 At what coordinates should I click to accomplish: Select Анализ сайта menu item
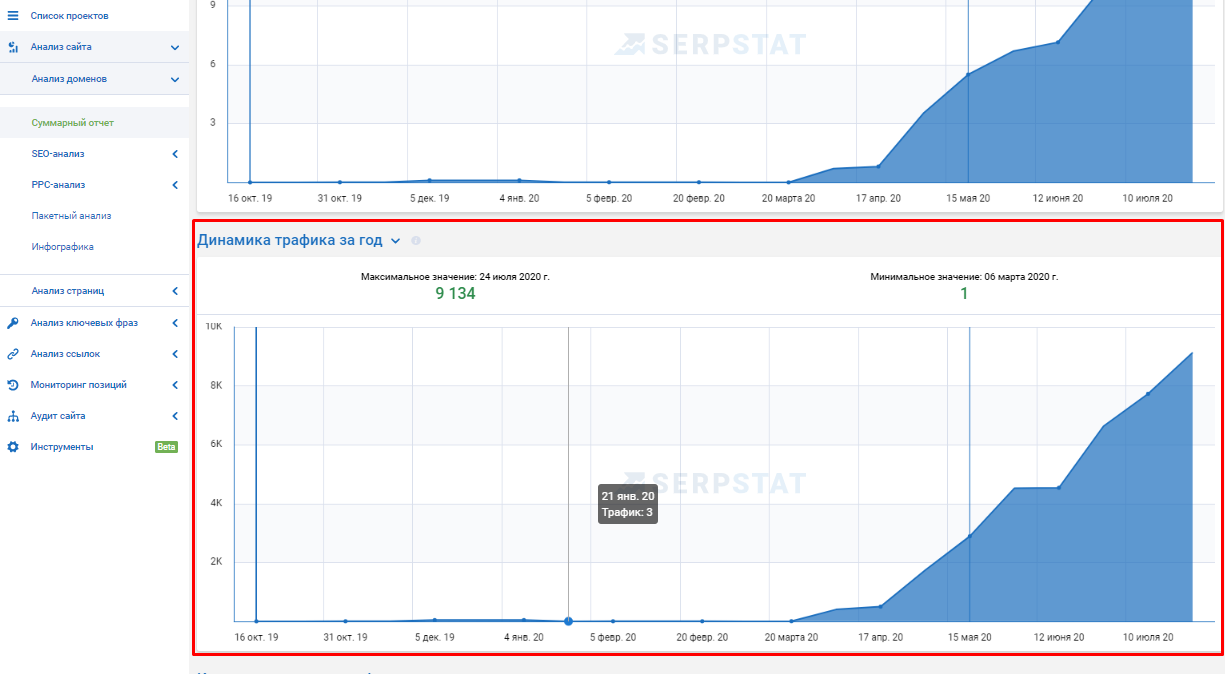[x=61, y=47]
